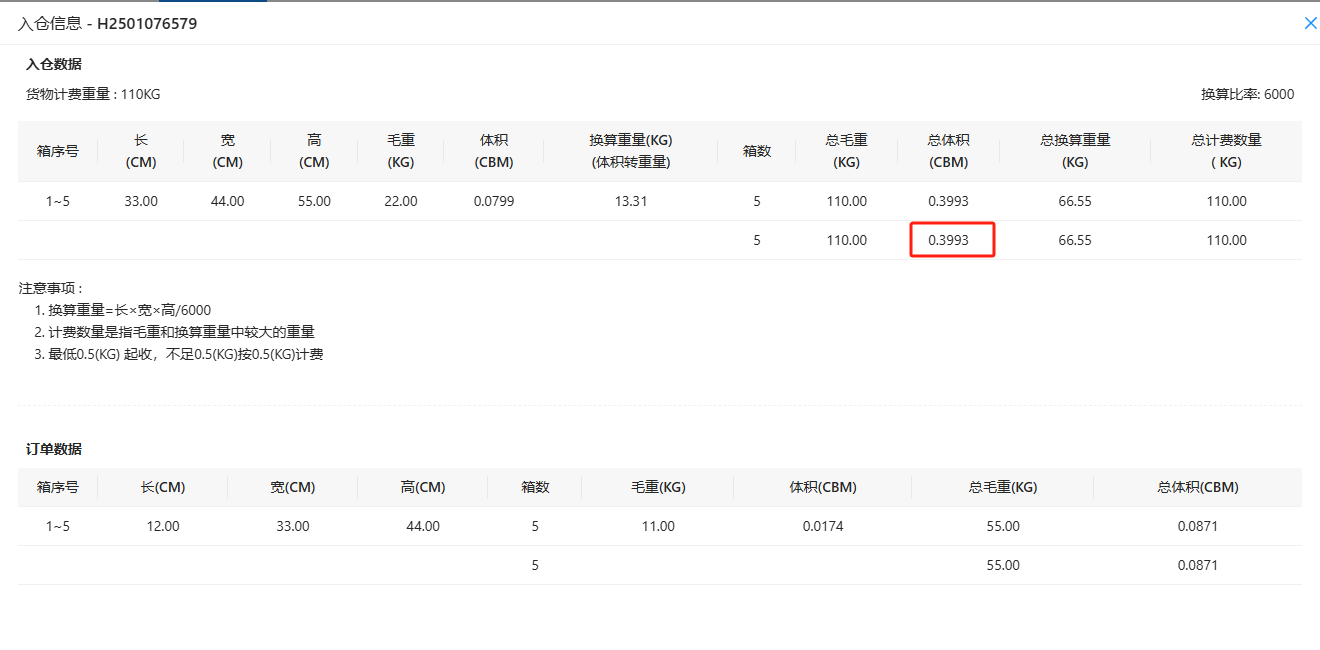Close the 入仓信息 dialog
1320x650 pixels.
pyautogui.click(x=1310, y=23)
